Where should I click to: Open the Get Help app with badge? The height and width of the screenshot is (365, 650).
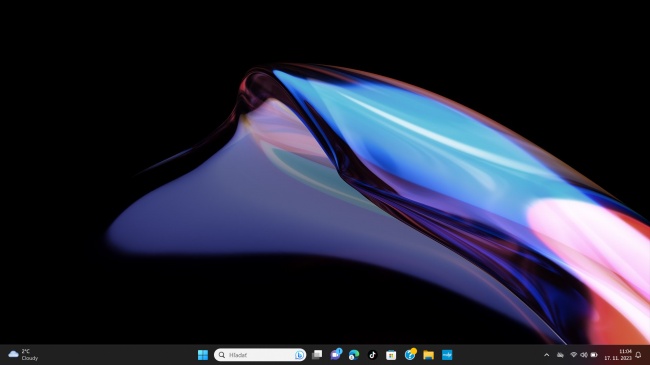pos(410,355)
